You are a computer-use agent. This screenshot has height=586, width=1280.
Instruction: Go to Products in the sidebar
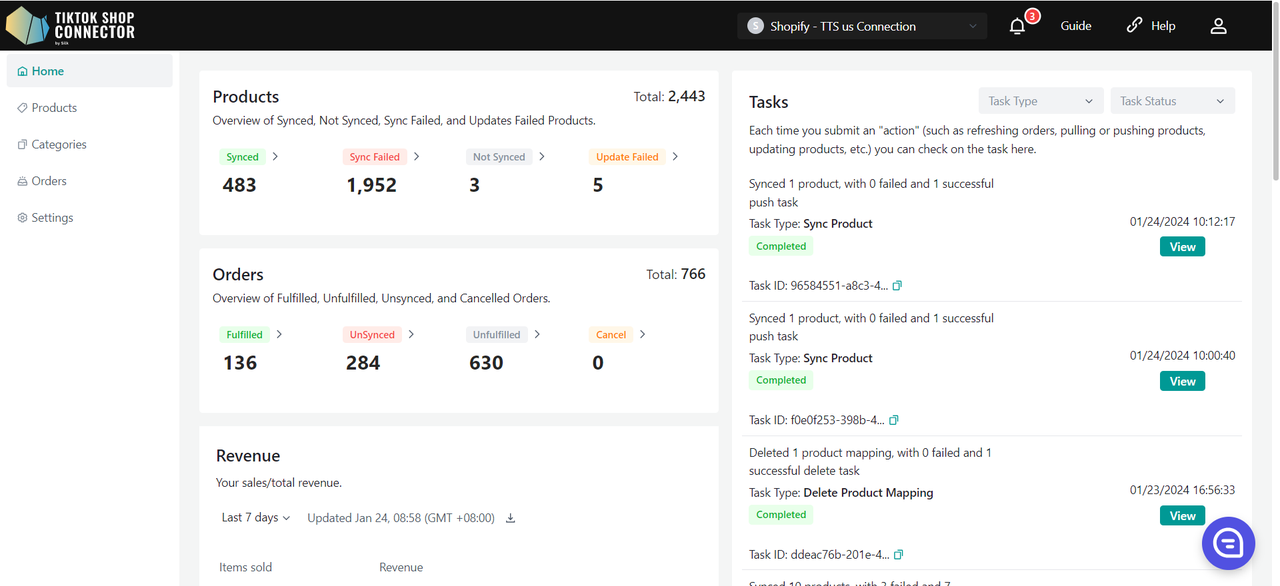click(54, 108)
